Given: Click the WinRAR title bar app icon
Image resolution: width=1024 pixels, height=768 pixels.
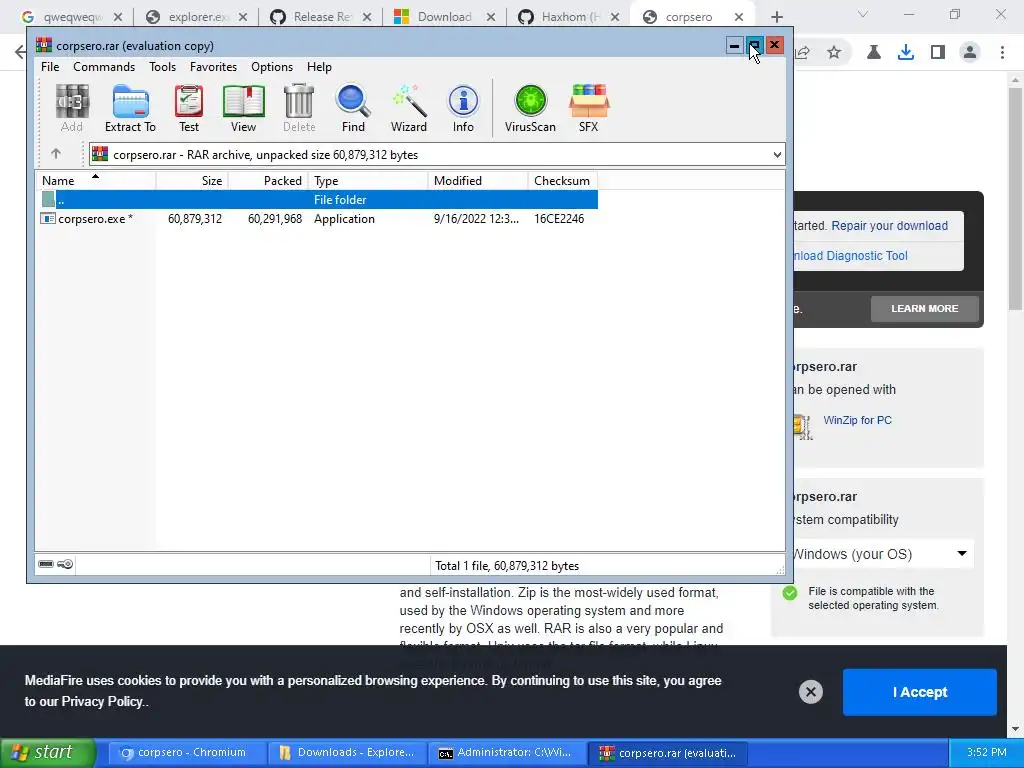Looking at the screenshot, I should click(44, 45).
